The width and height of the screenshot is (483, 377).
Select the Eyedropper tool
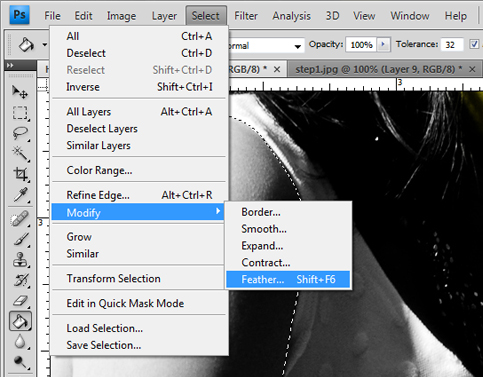click(x=20, y=195)
